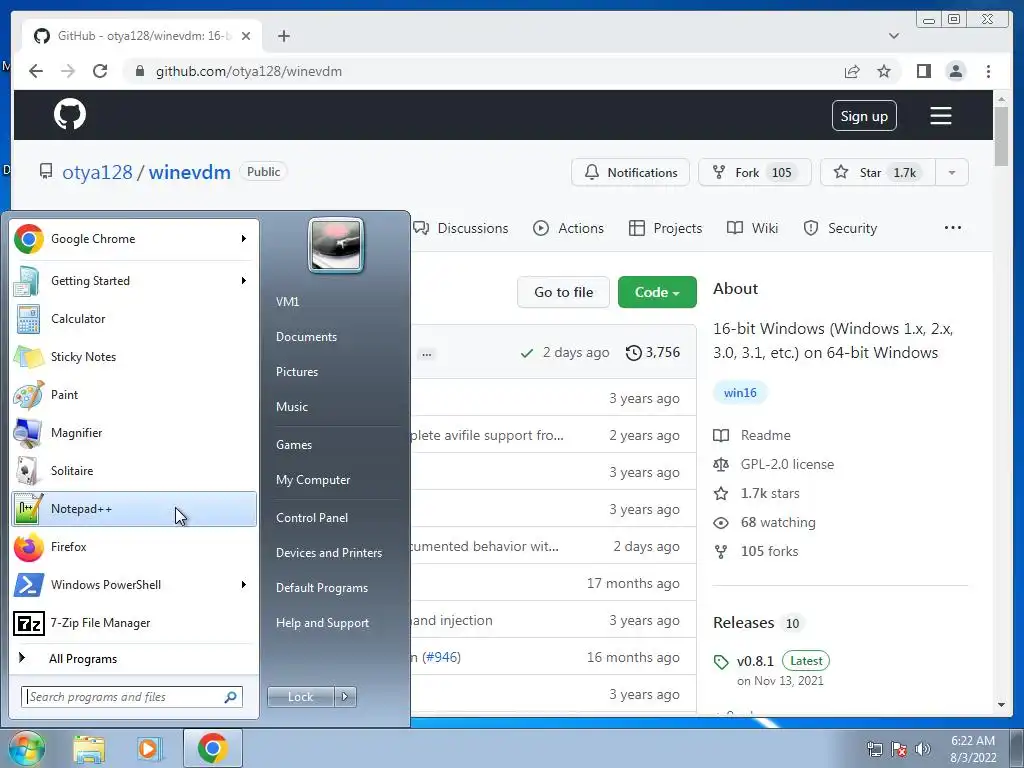Click the Sign up button
Screen dimensions: 1024x768
coord(864,116)
